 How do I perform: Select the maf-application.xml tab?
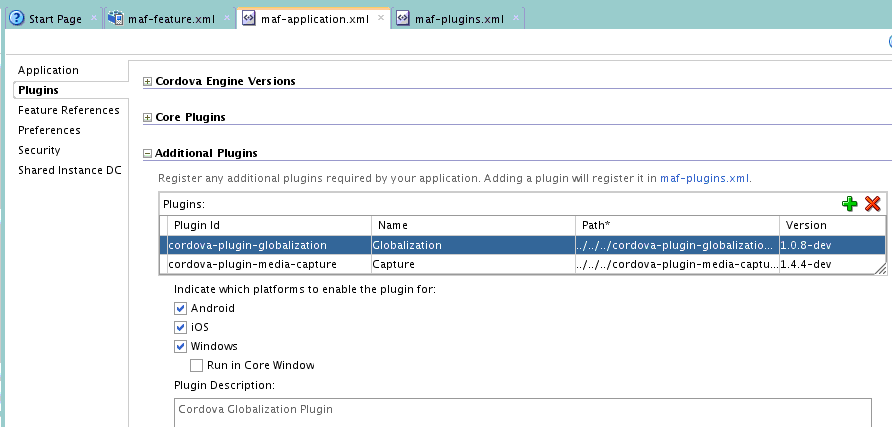(x=315, y=19)
